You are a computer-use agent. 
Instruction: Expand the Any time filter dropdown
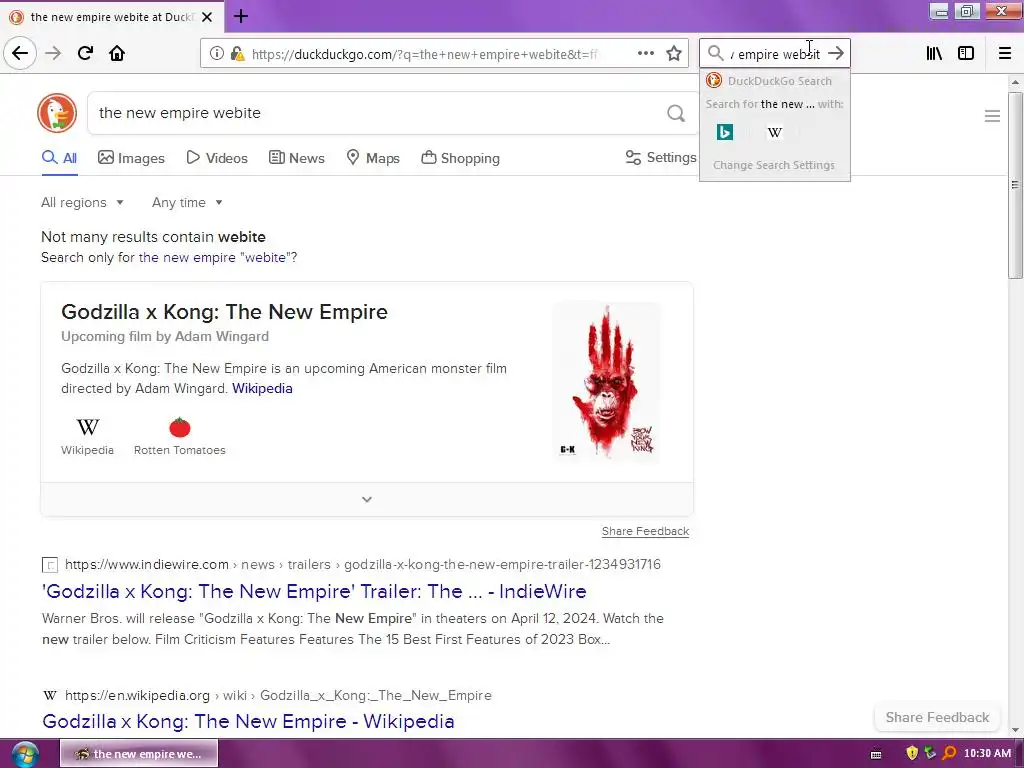[x=187, y=202]
